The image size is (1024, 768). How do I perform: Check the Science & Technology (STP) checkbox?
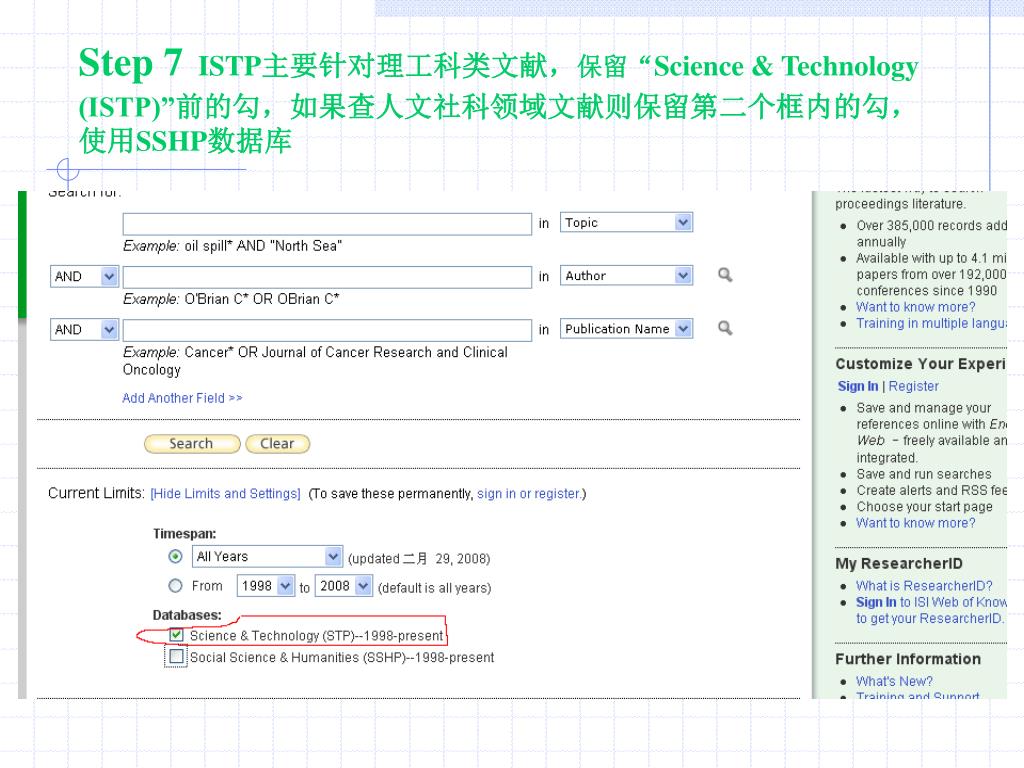(x=176, y=634)
